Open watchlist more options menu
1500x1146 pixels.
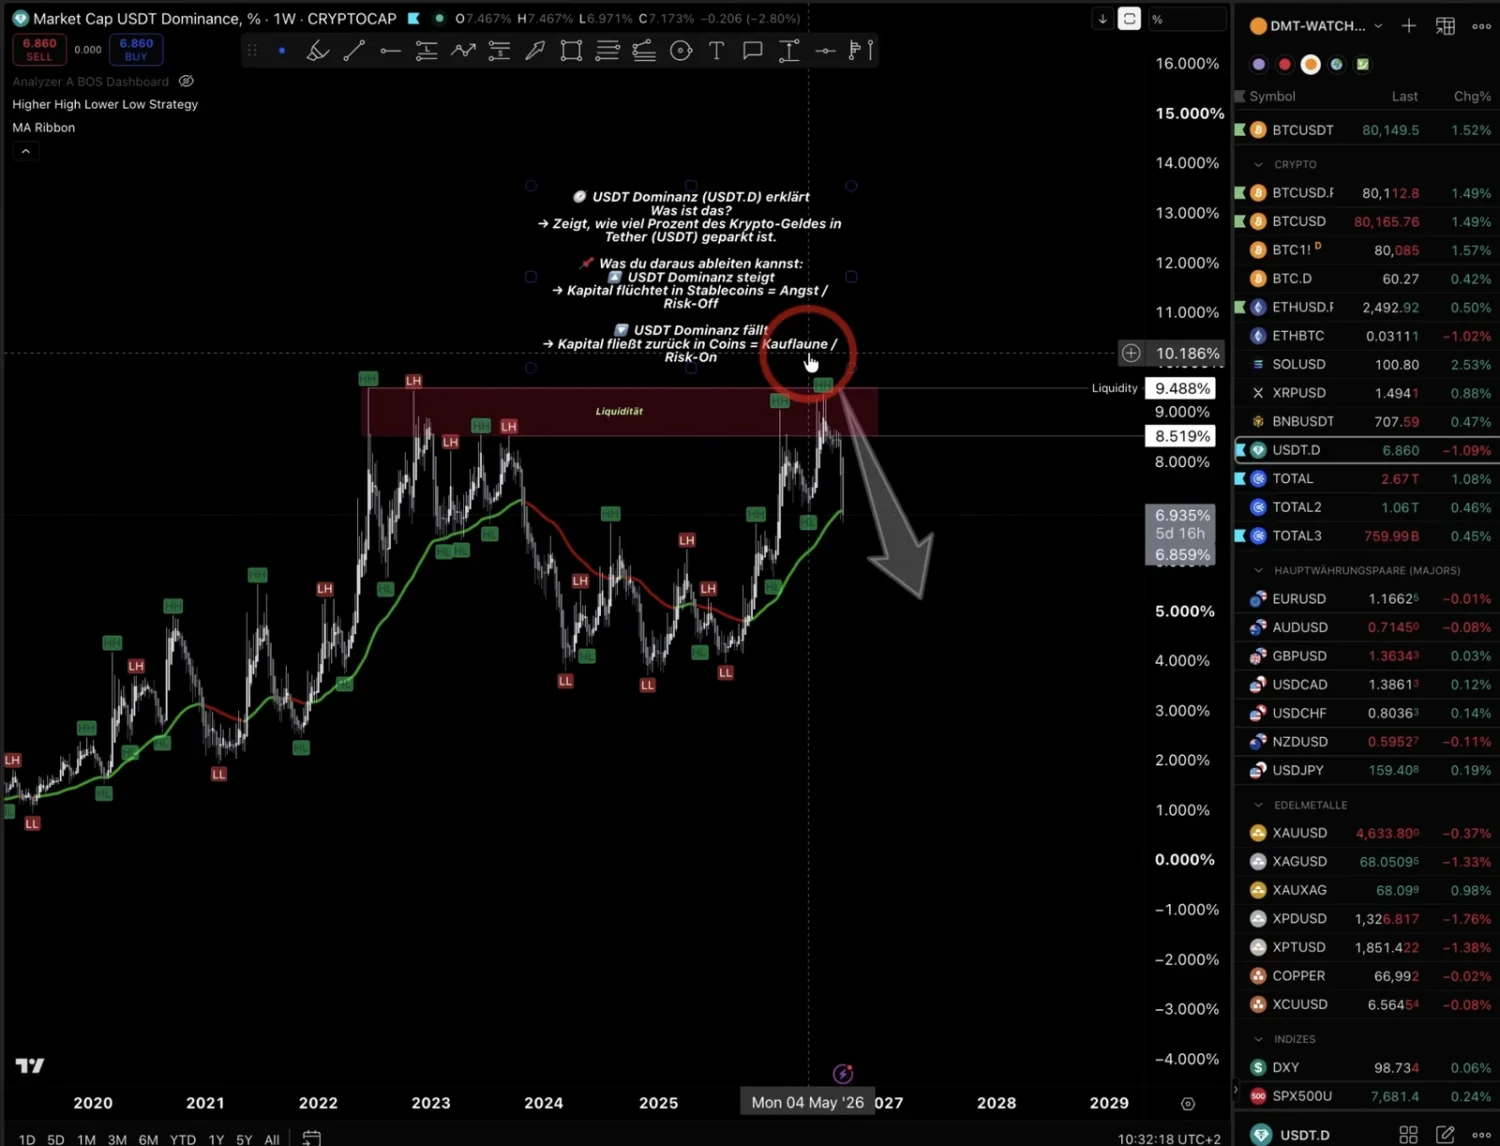(1482, 26)
